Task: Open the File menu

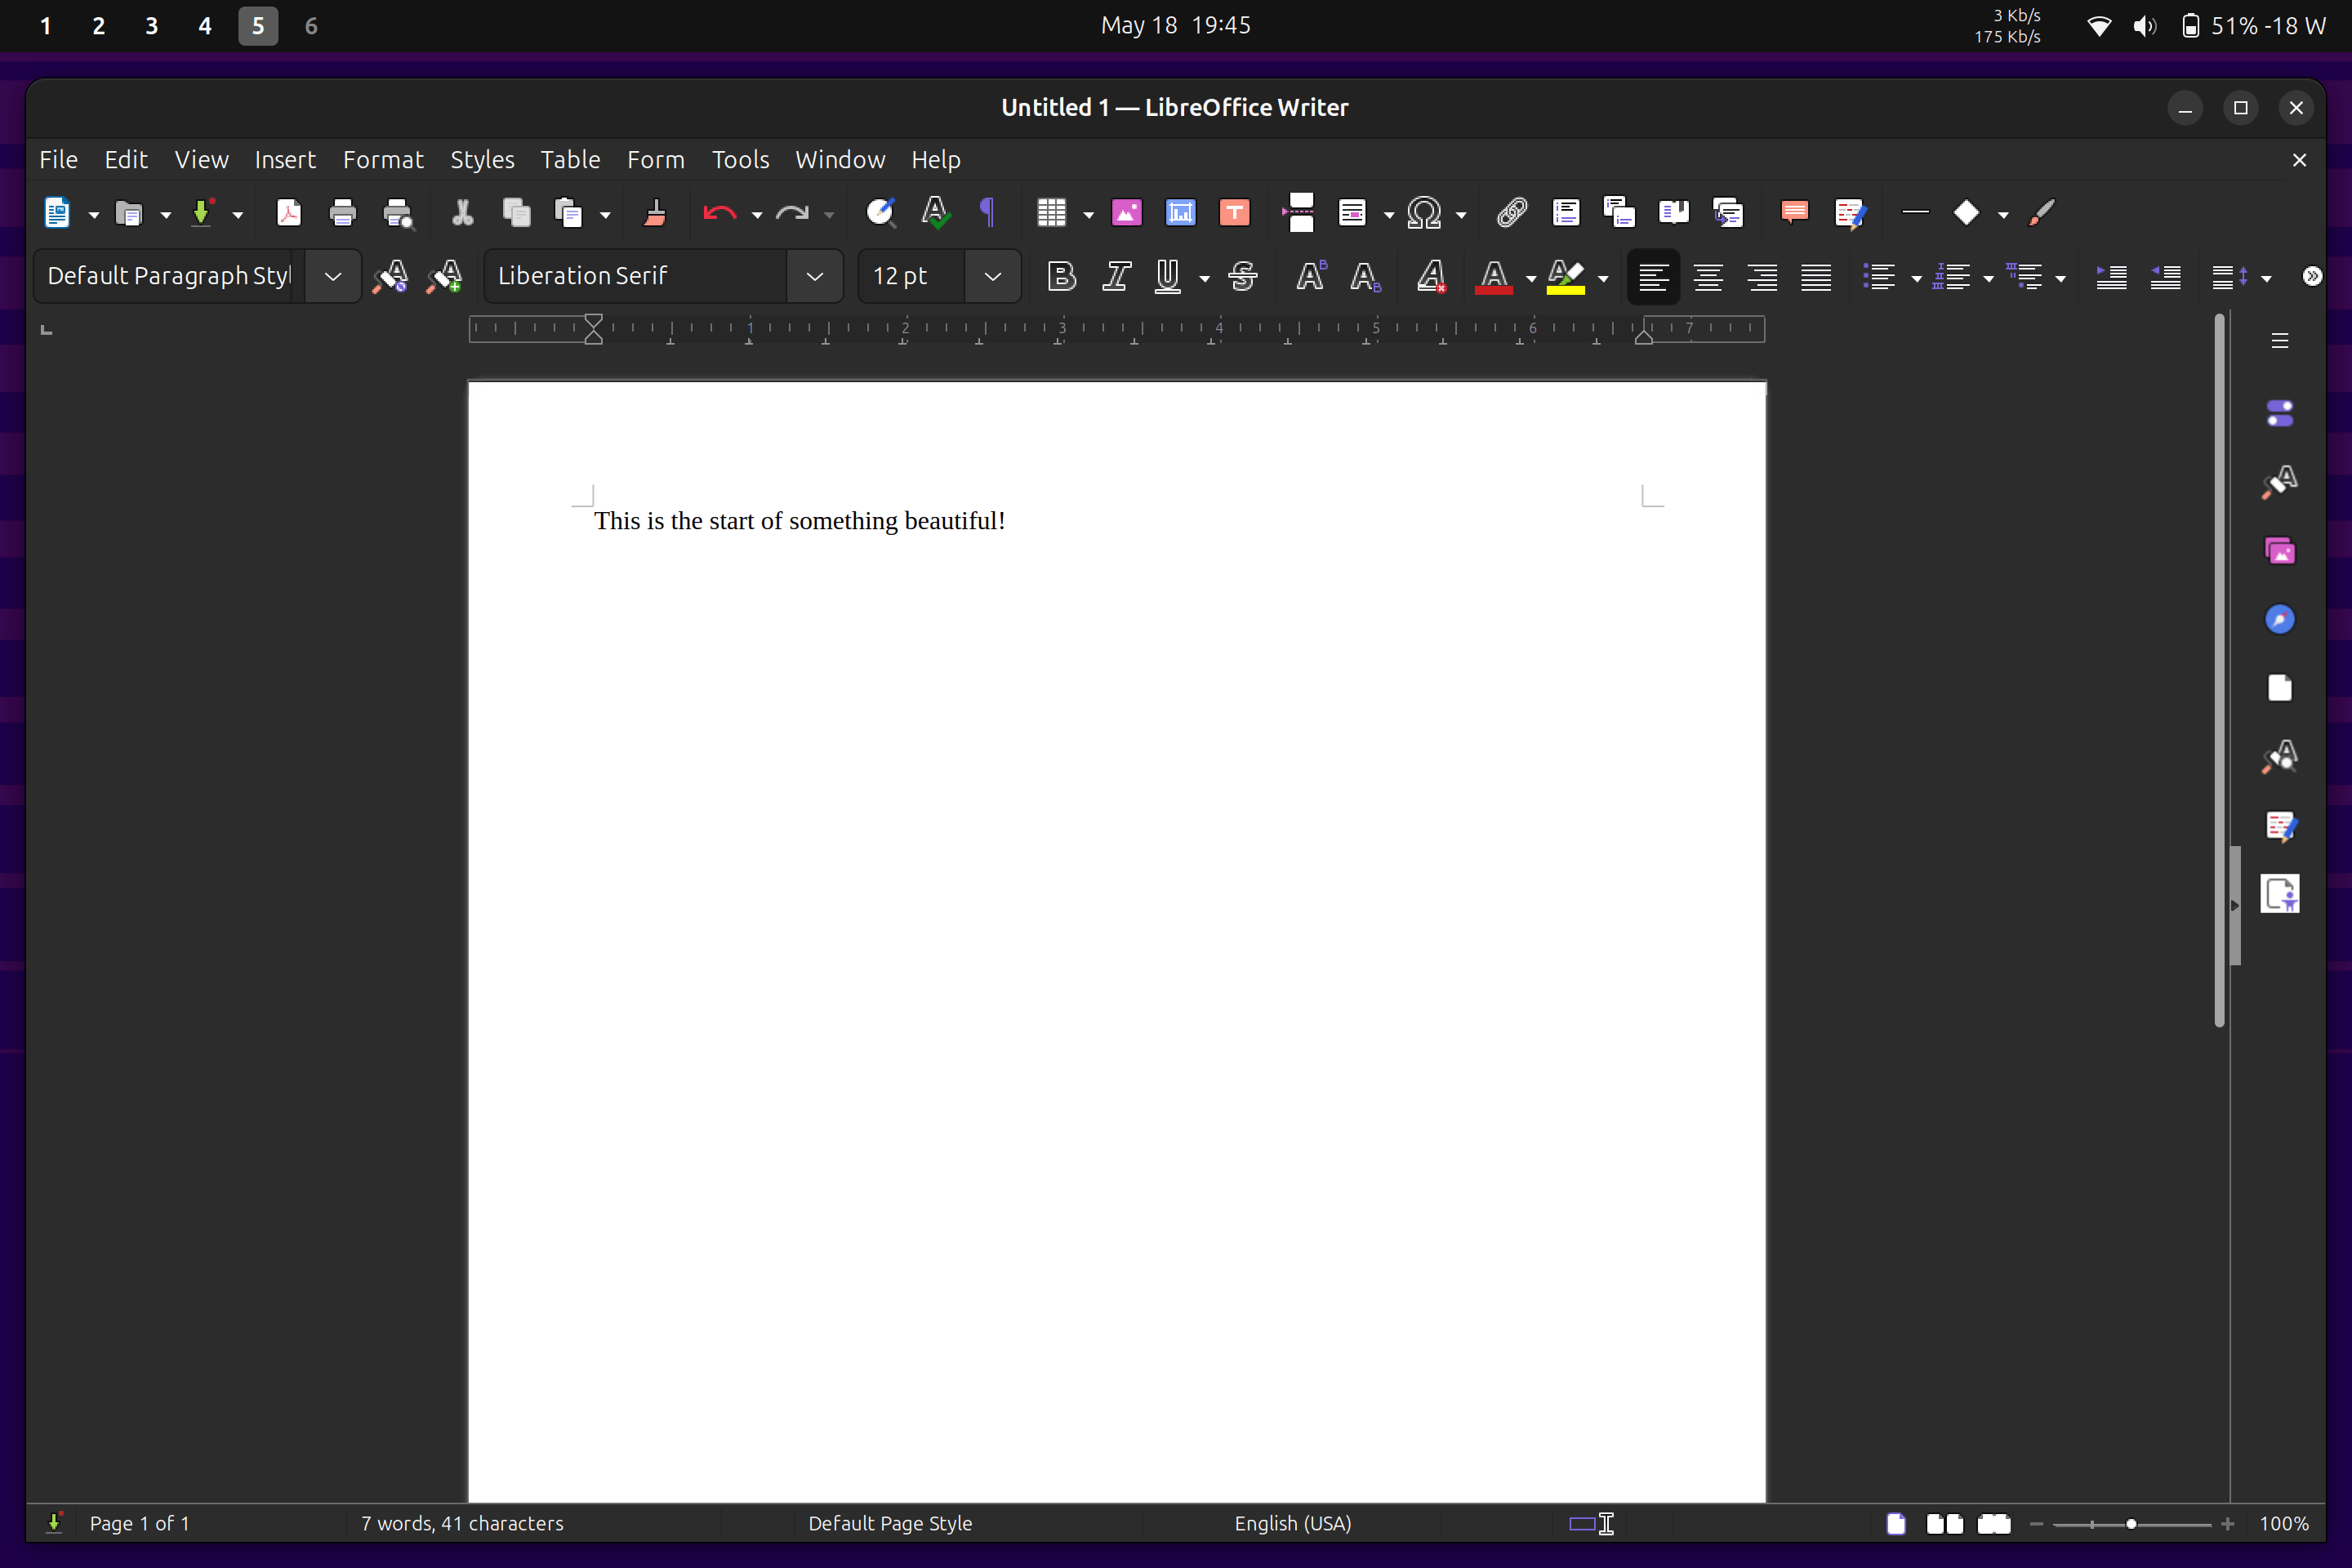Action: click(58, 160)
